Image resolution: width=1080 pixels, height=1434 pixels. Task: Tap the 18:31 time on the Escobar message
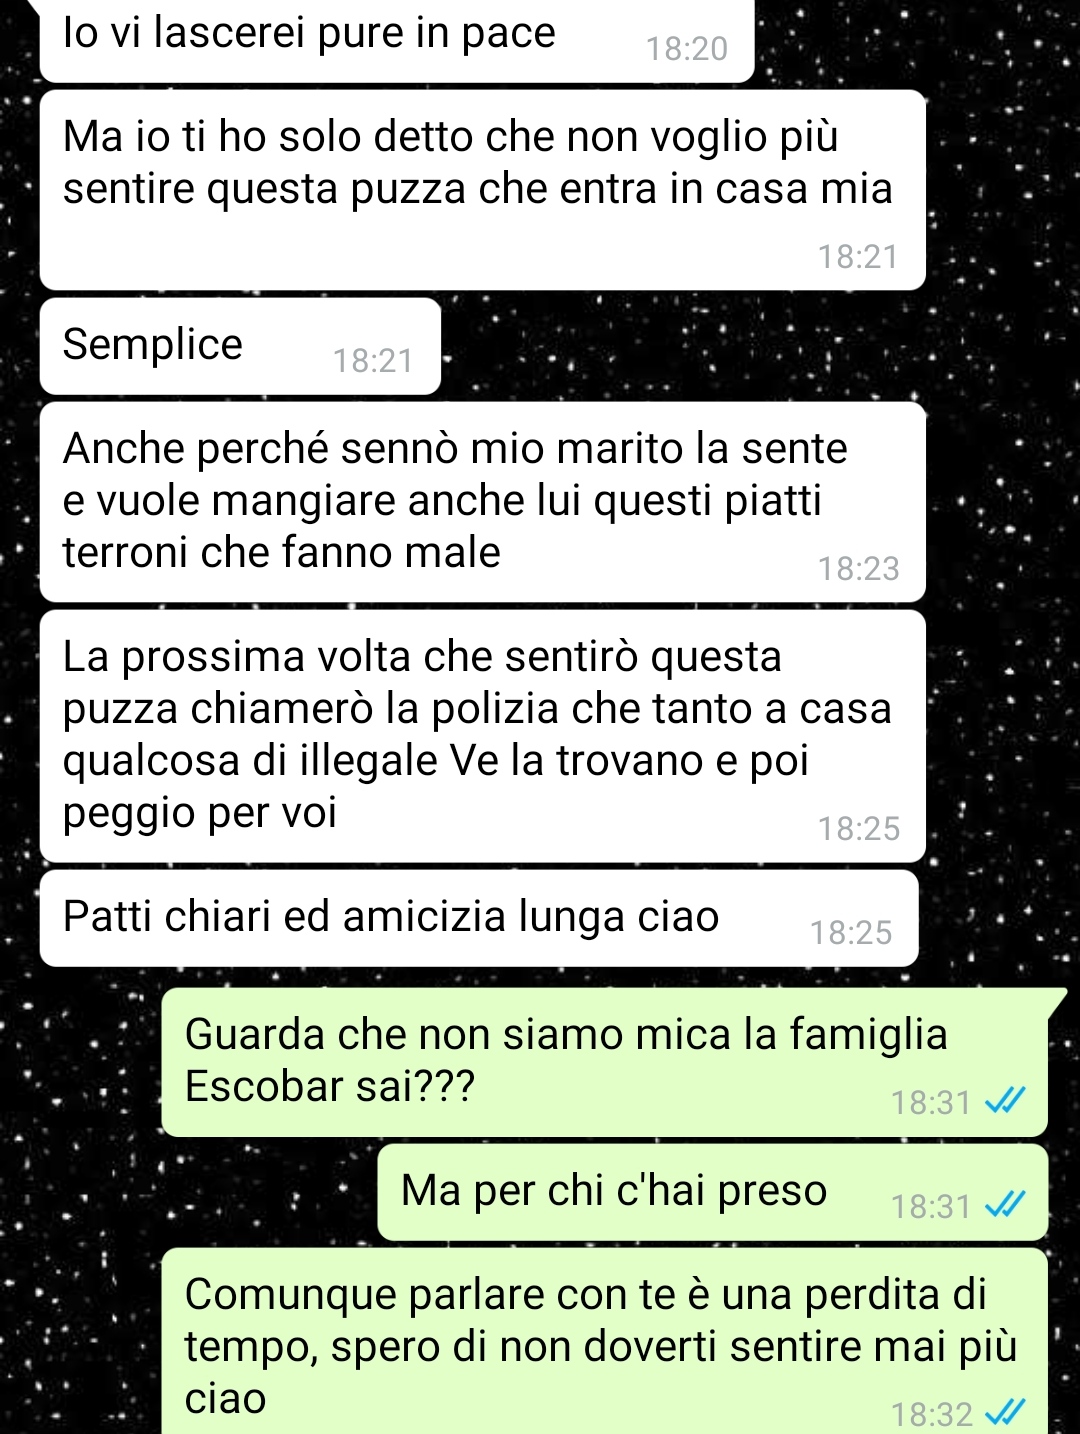point(932,1103)
